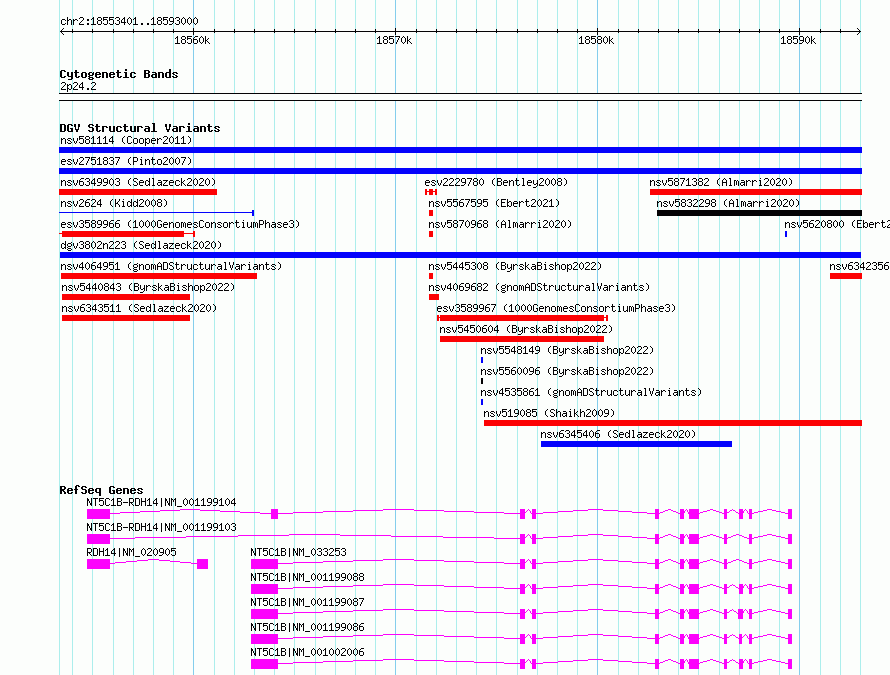
Task: Click the blue bar under dgv3802n223
Action: 460,255
